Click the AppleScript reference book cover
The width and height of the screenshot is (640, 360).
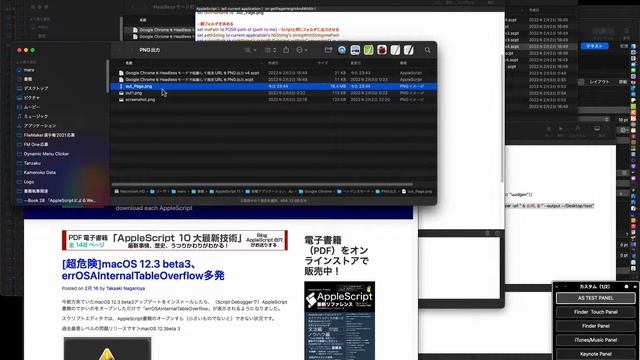pyautogui.click(x=340, y=320)
